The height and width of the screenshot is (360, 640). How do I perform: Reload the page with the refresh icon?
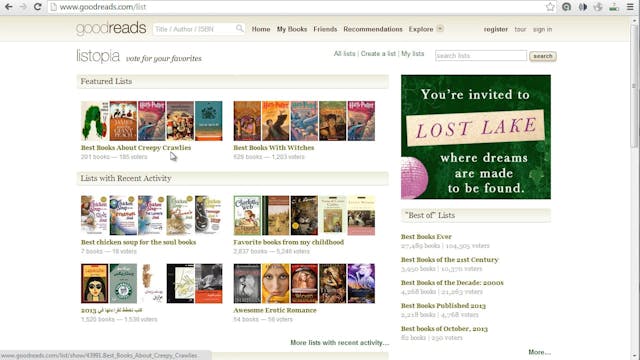point(37,7)
